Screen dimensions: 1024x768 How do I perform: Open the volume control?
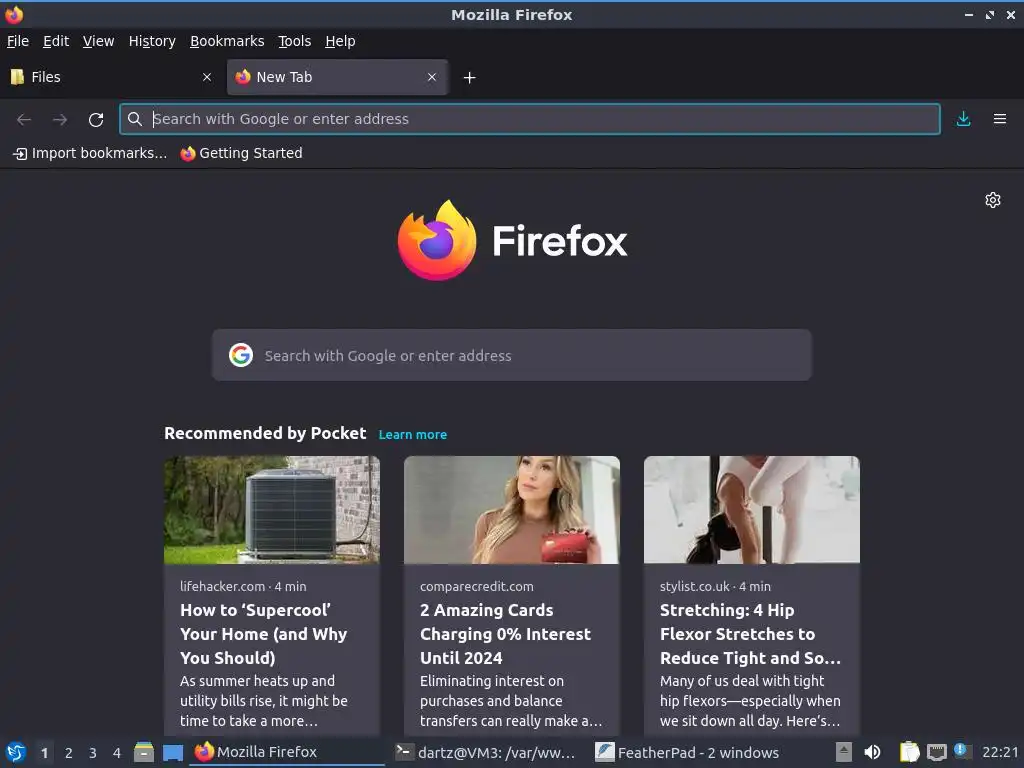[x=872, y=752]
